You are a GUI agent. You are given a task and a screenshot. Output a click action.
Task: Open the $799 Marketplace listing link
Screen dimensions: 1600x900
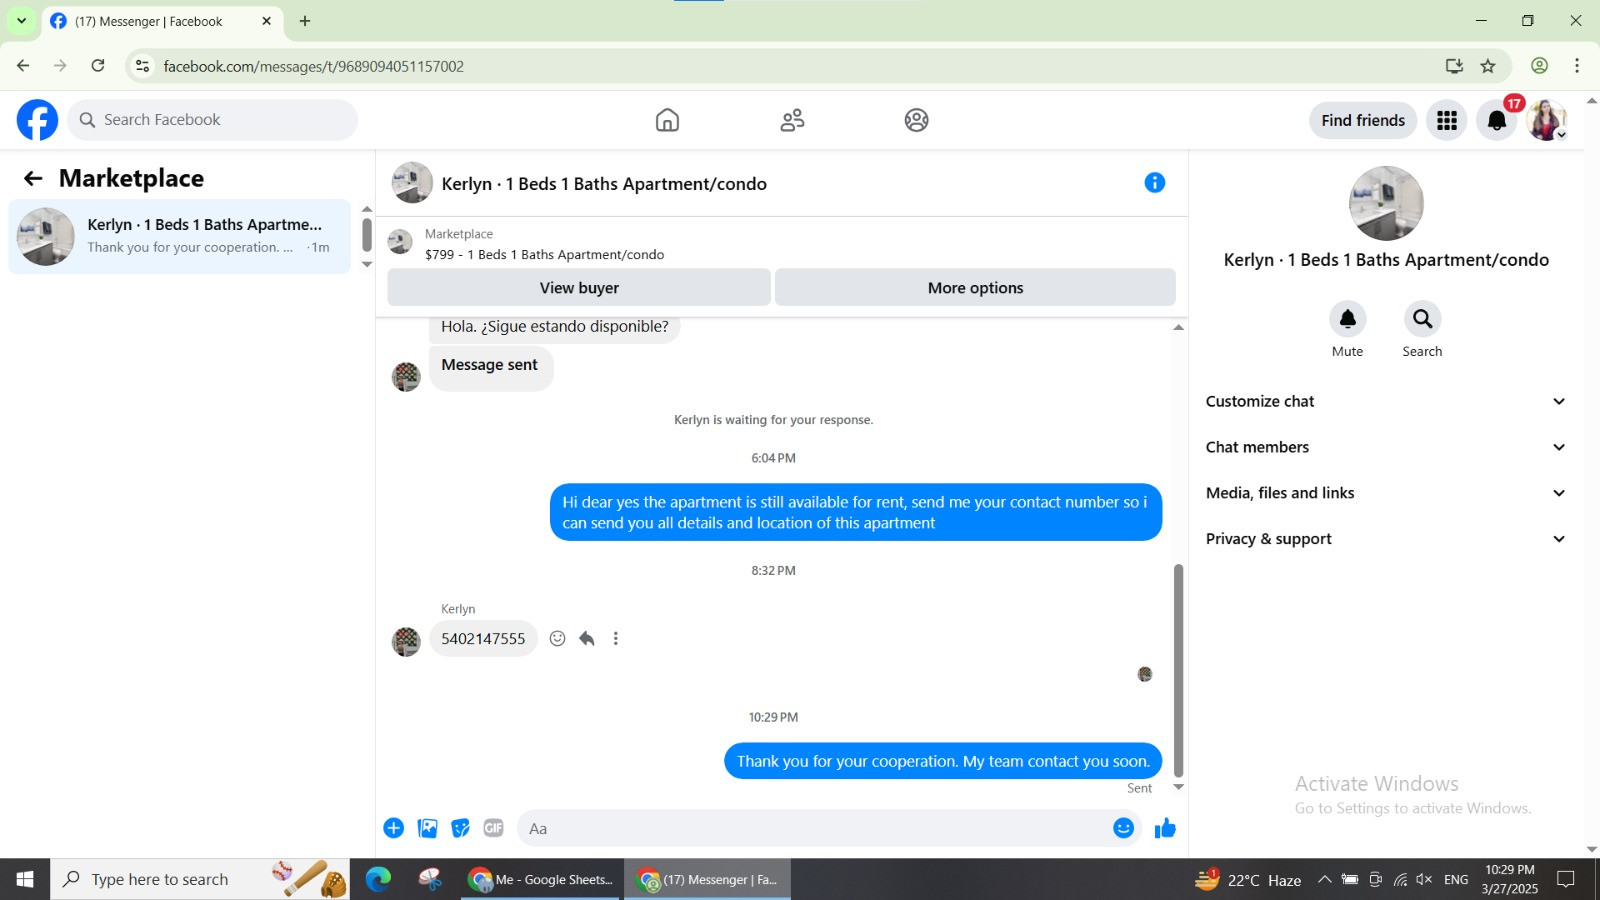click(544, 254)
